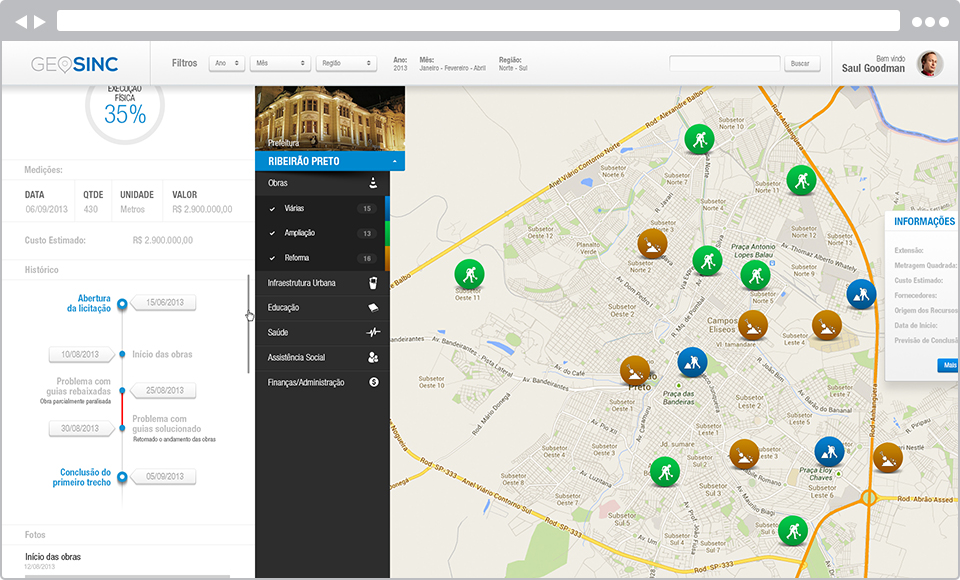The image size is (960, 580).
Task: Click the count badge 16 beside Reforma
Action: pyautogui.click(x=367, y=258)
